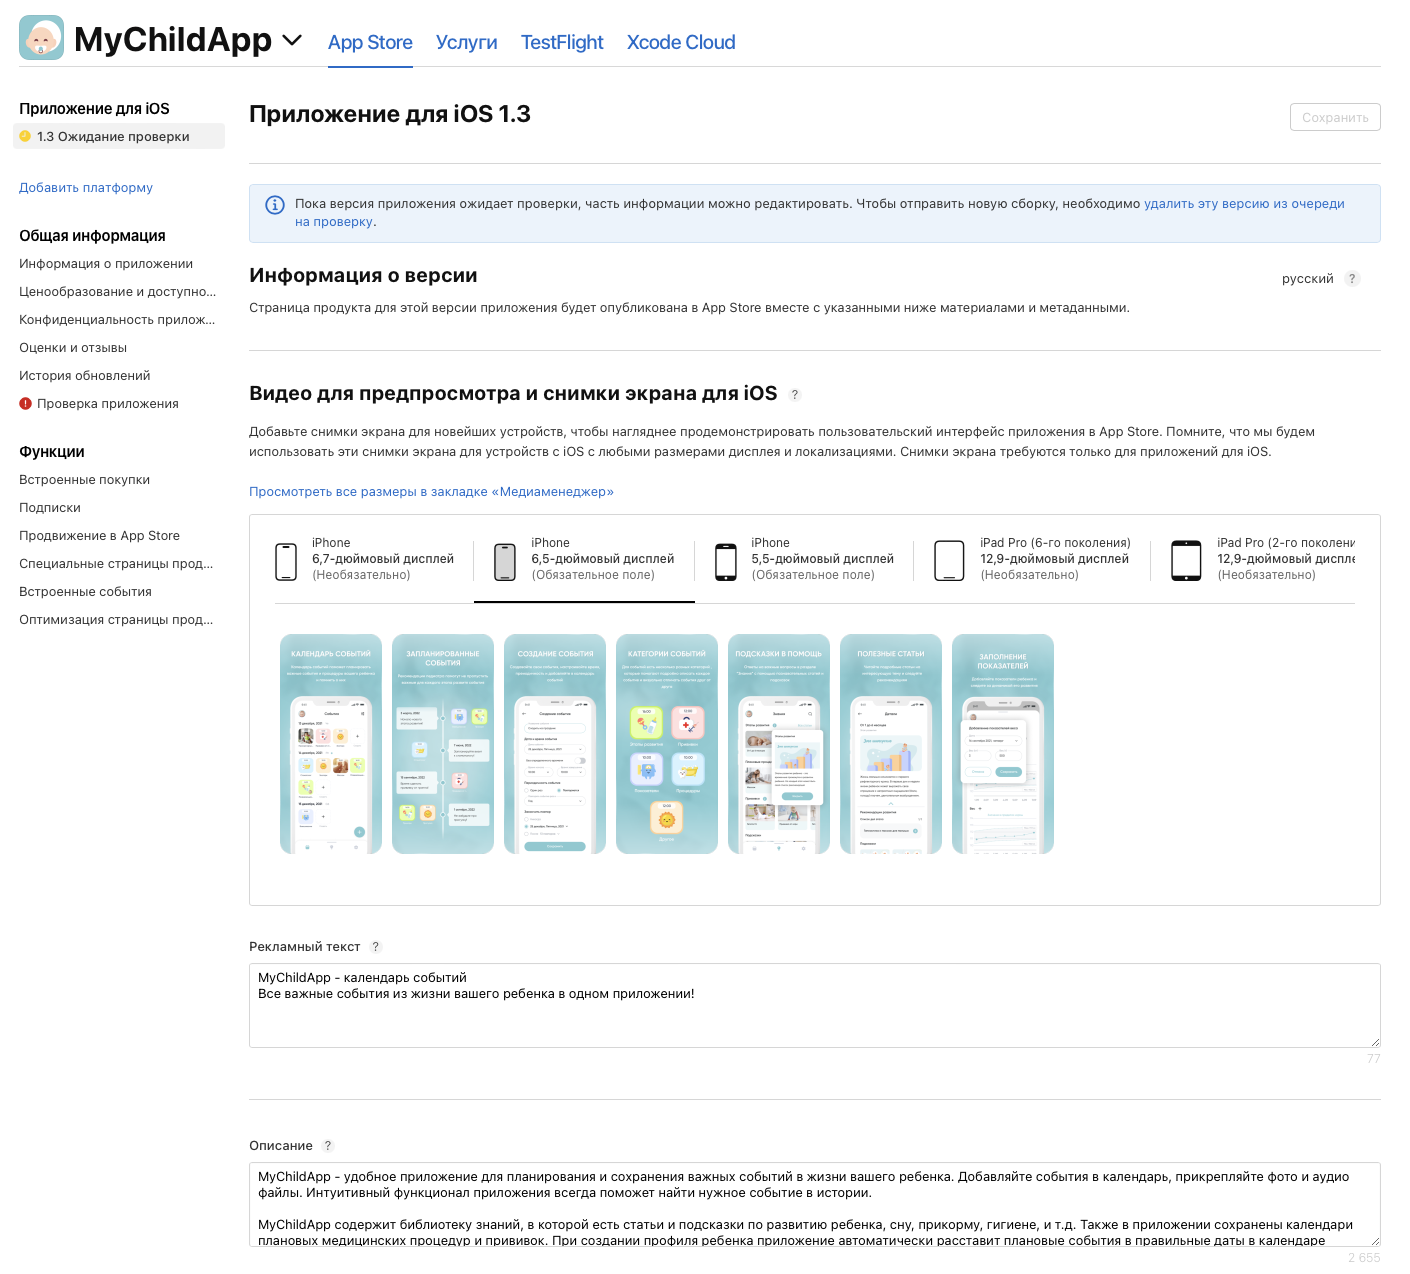Click the info icon in the blue banner

[x=275, y=205]
